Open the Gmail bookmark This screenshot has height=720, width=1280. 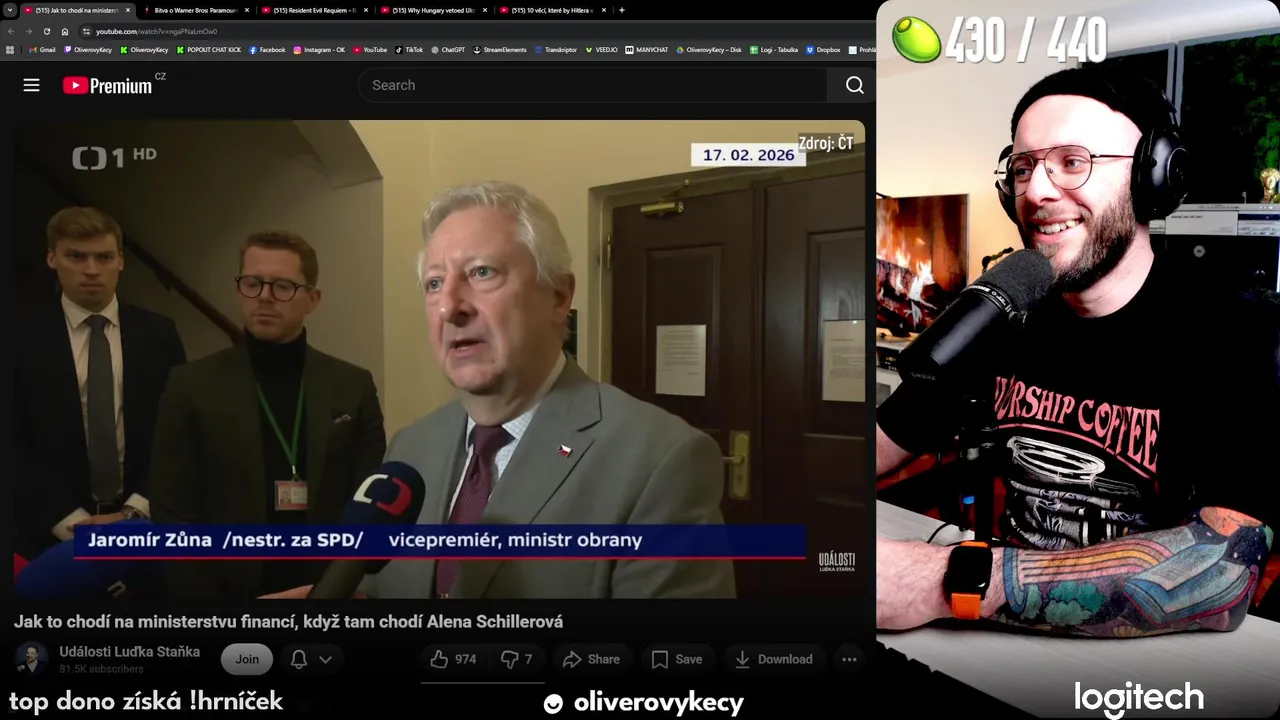(42, 49)
